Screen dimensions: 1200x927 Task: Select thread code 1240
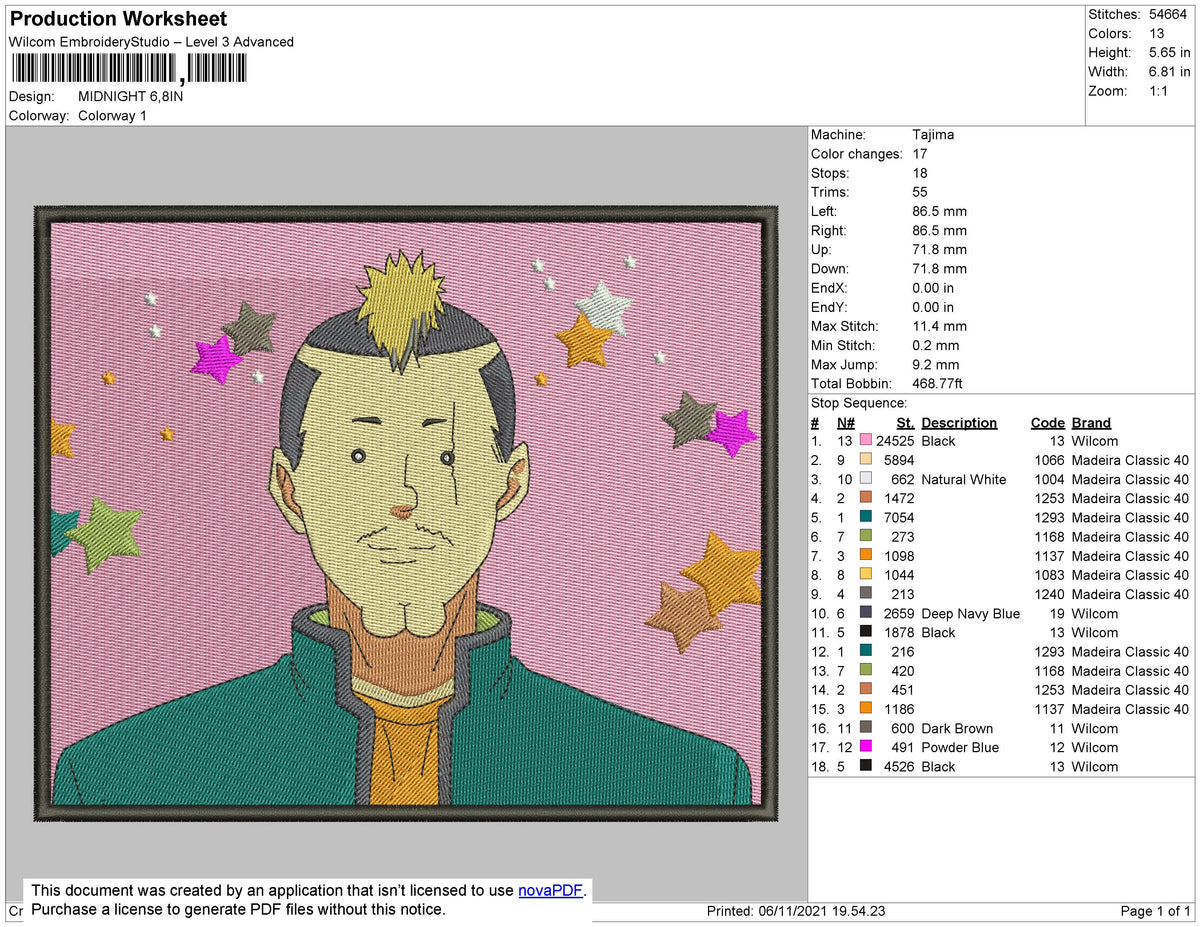pos(1048,594)
